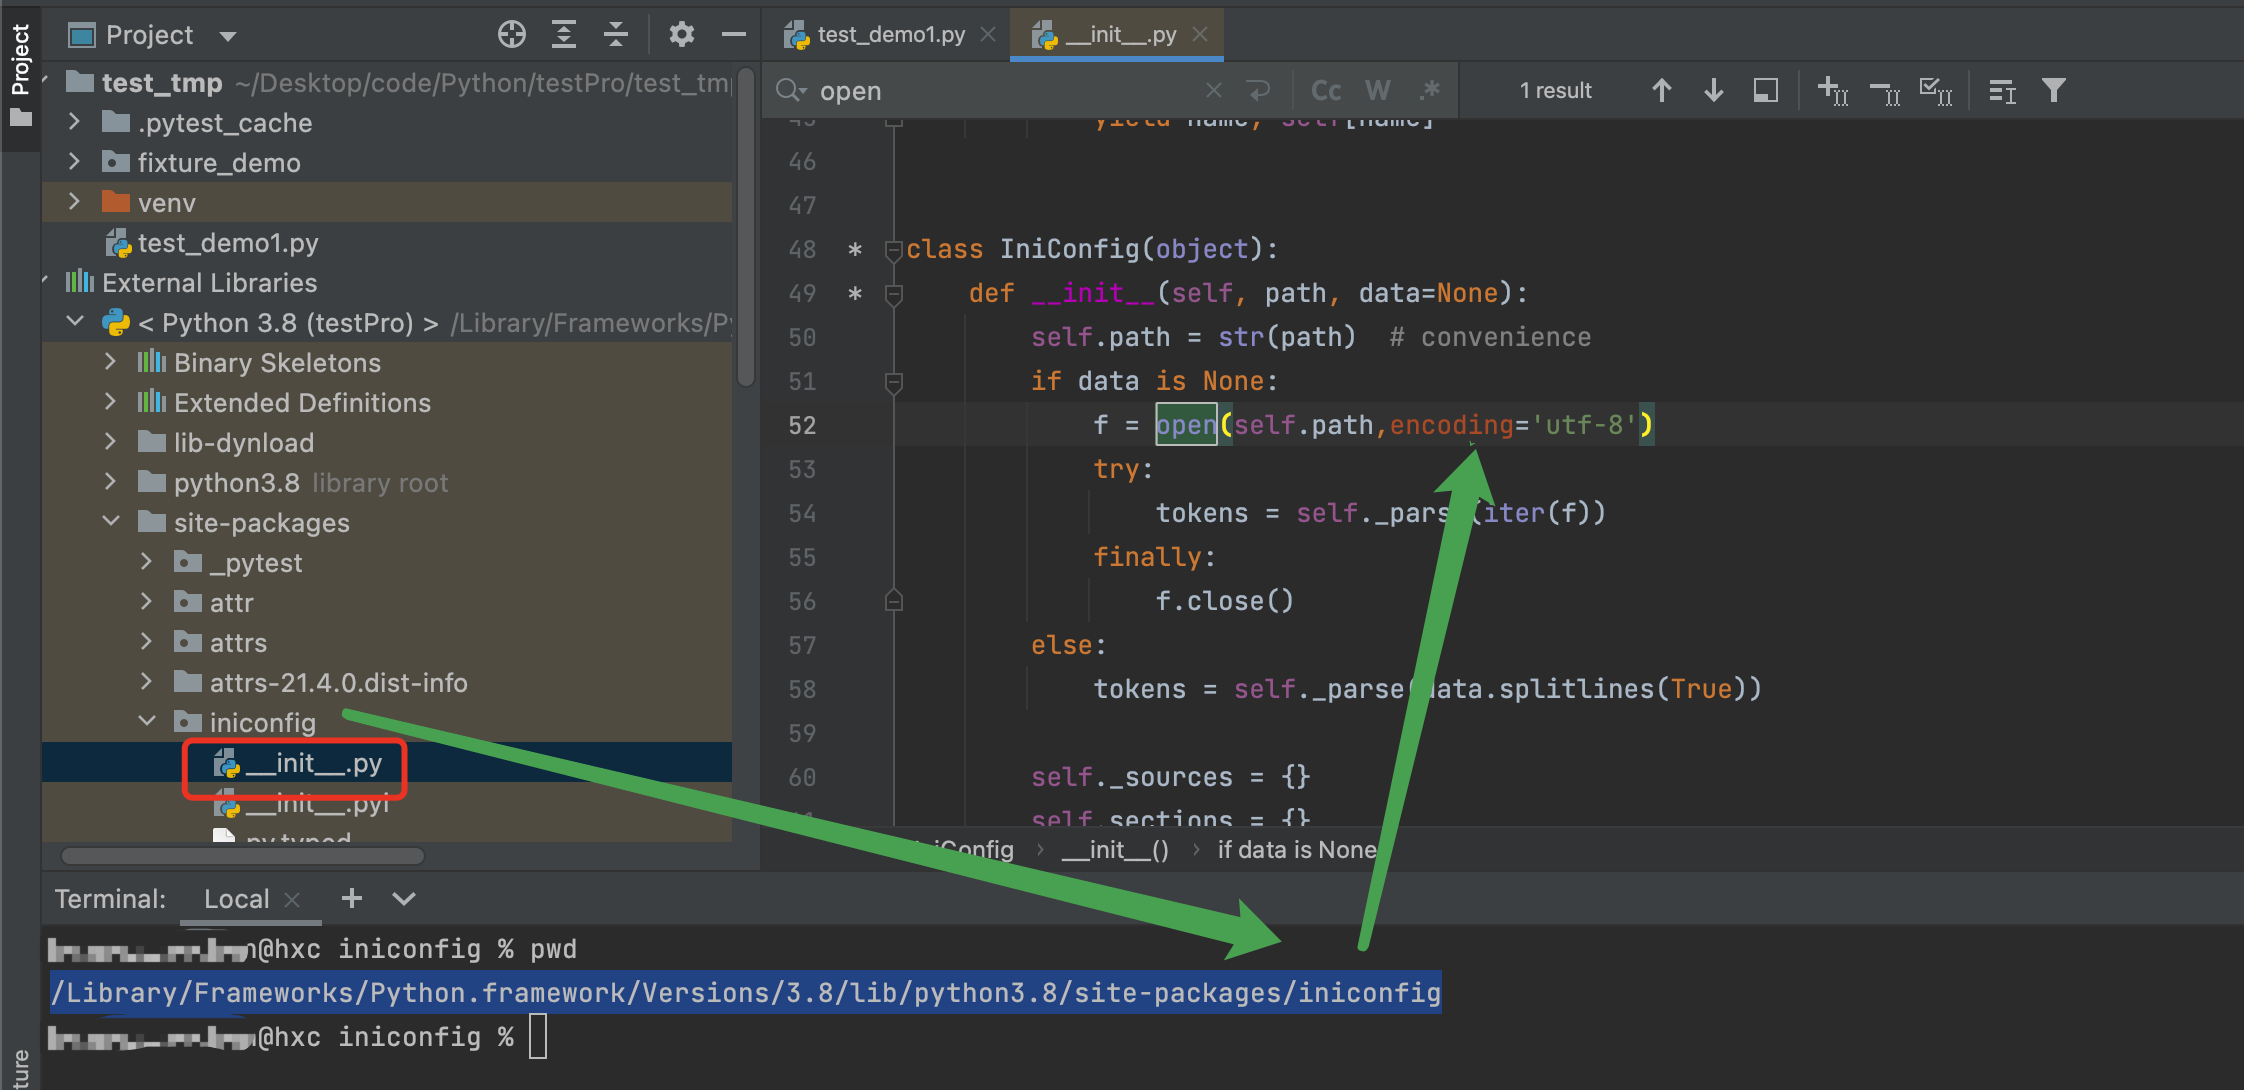Click the locate/select opened file target icon
The width and height of the screenshot is (2244, 1090).
click(512, 35)
